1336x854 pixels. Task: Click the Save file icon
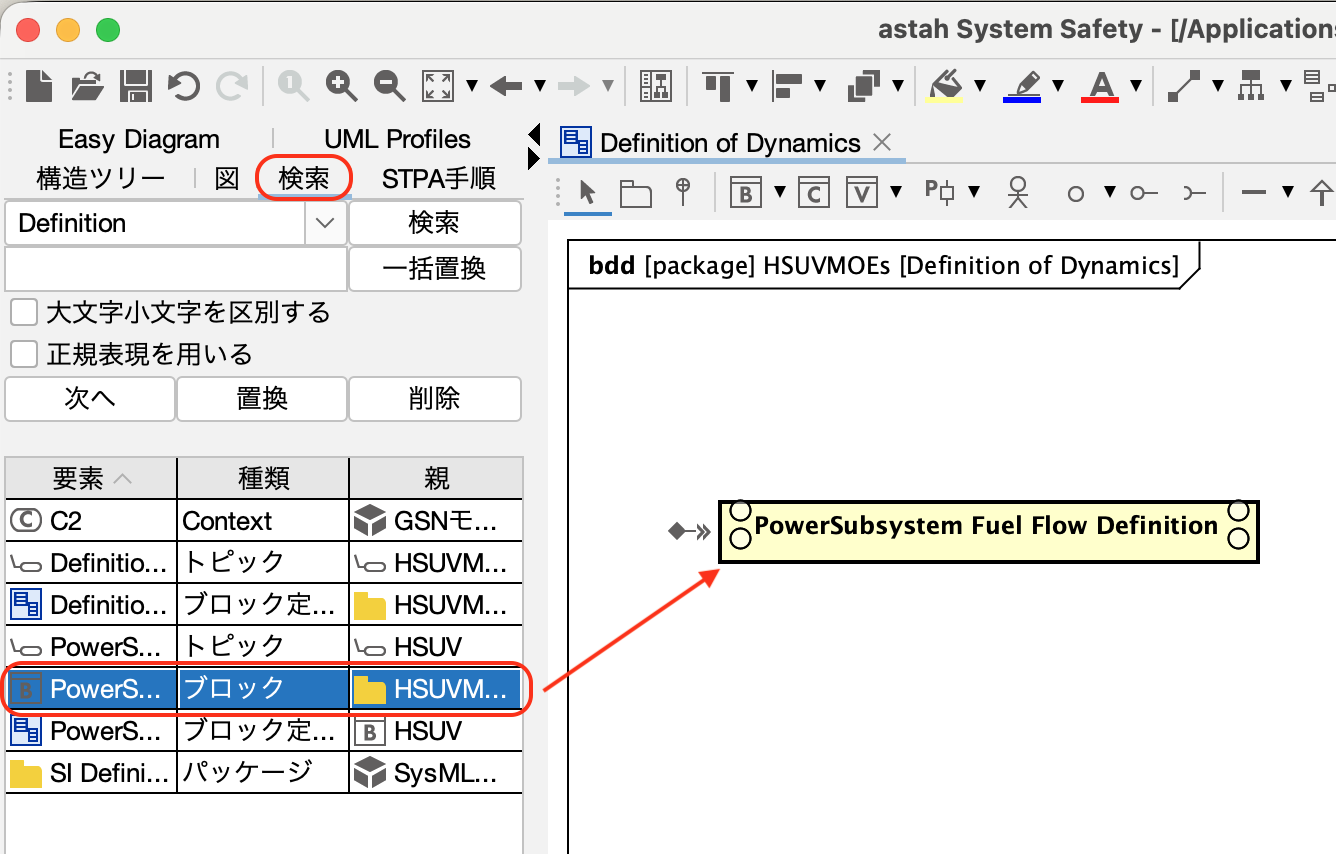(x=135, y=86)
